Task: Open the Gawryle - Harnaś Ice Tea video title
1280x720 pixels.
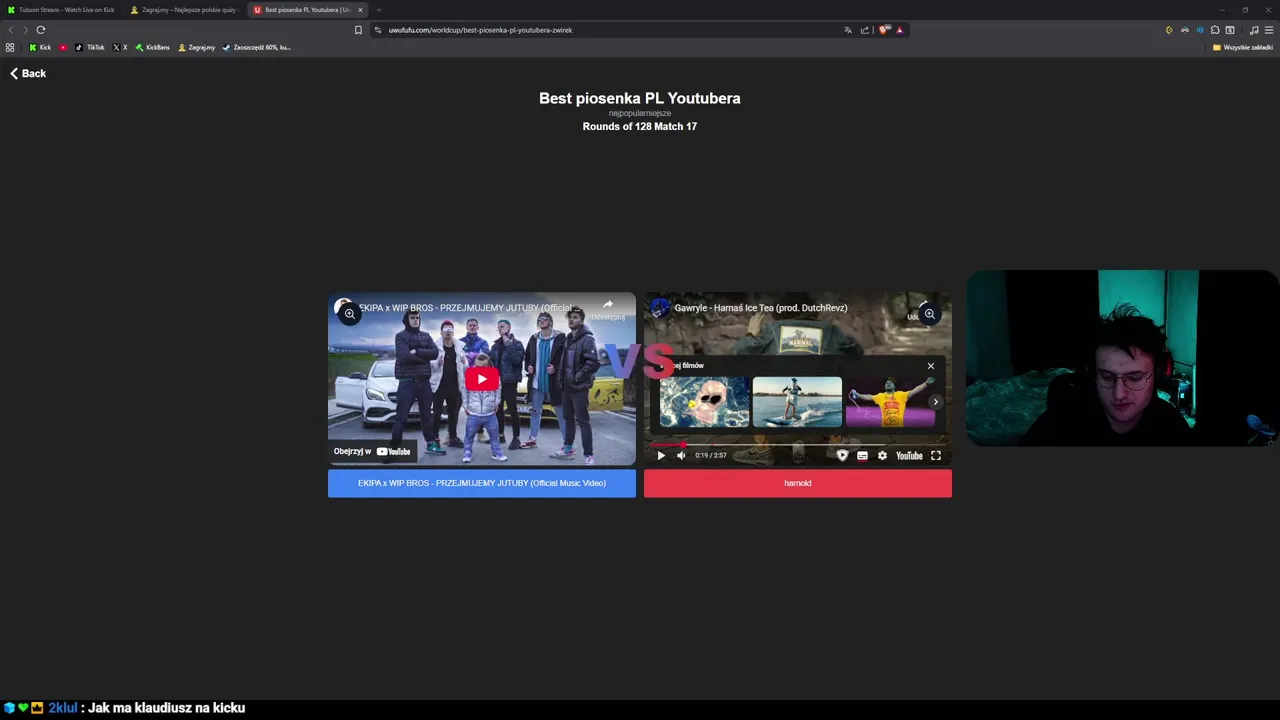Action: tap(761, 308)
